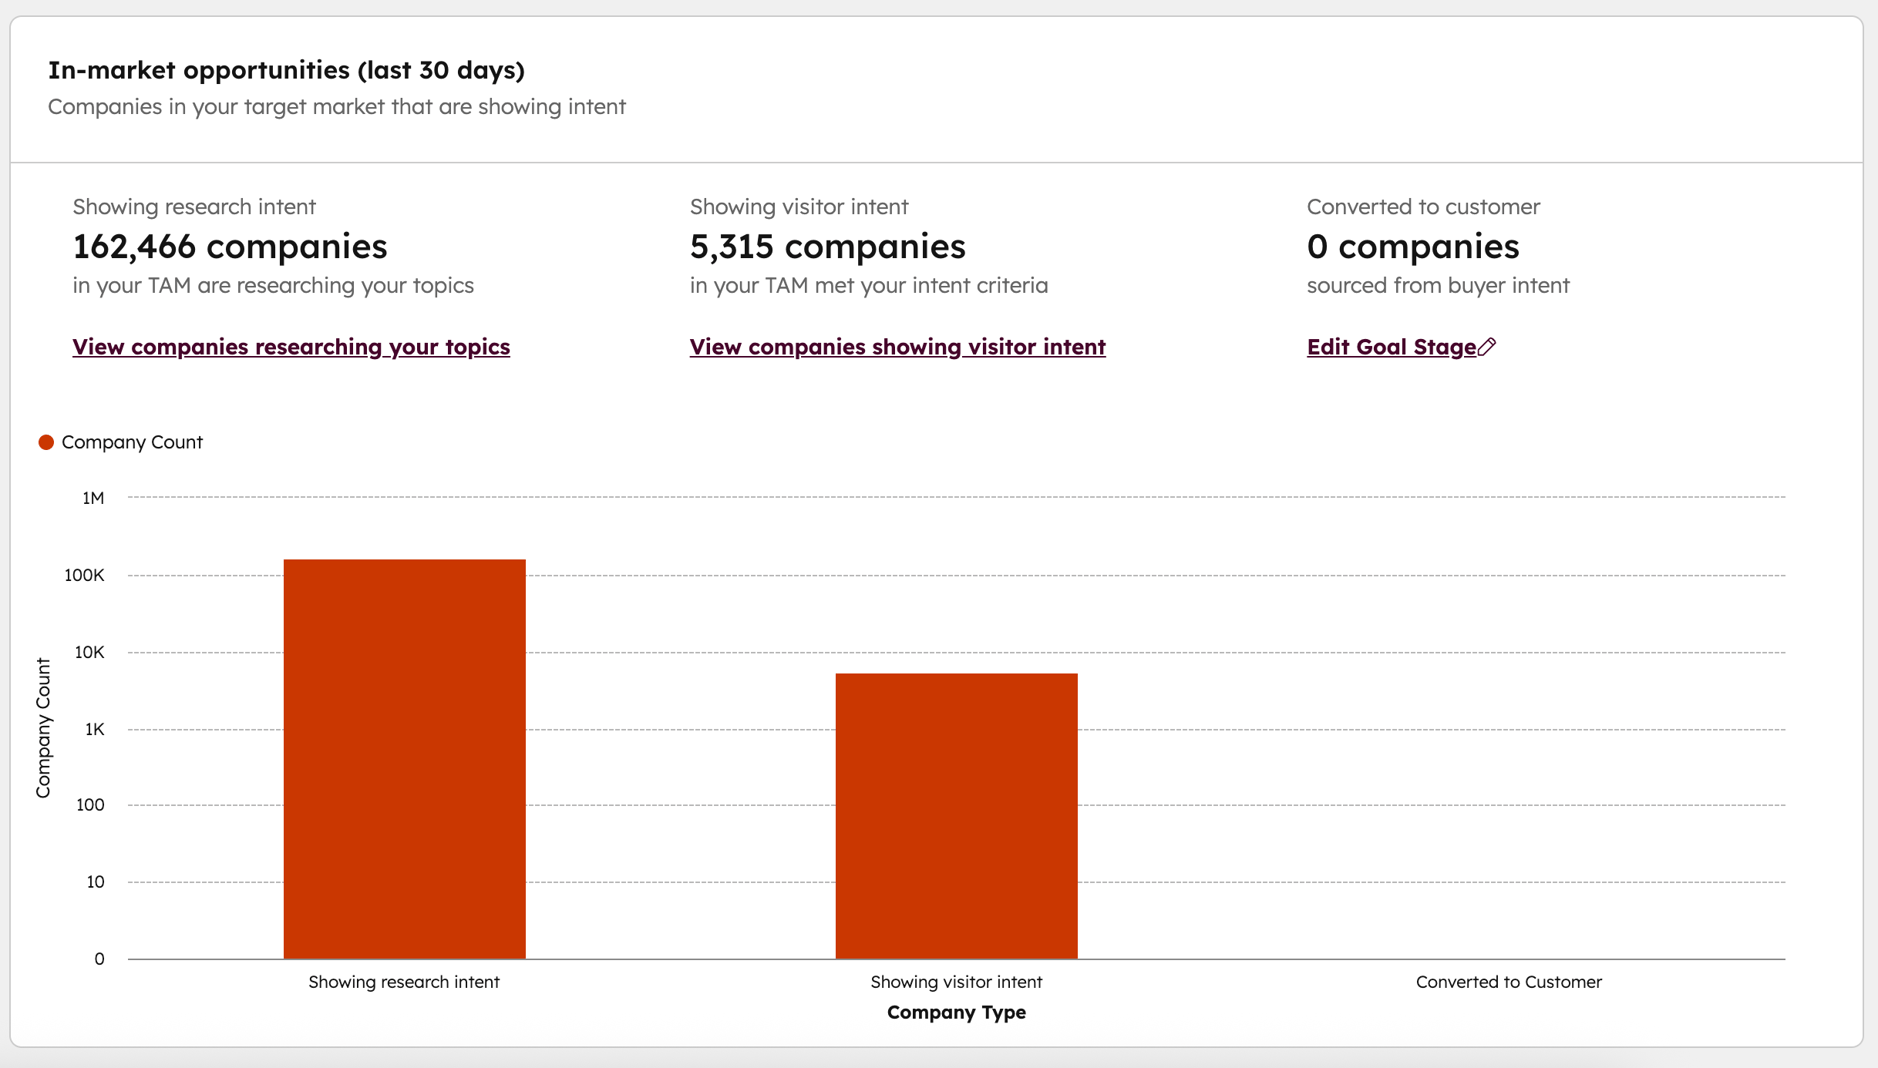
Task: Click the 1M y-axis tick label
Action: tap(93, 498)
